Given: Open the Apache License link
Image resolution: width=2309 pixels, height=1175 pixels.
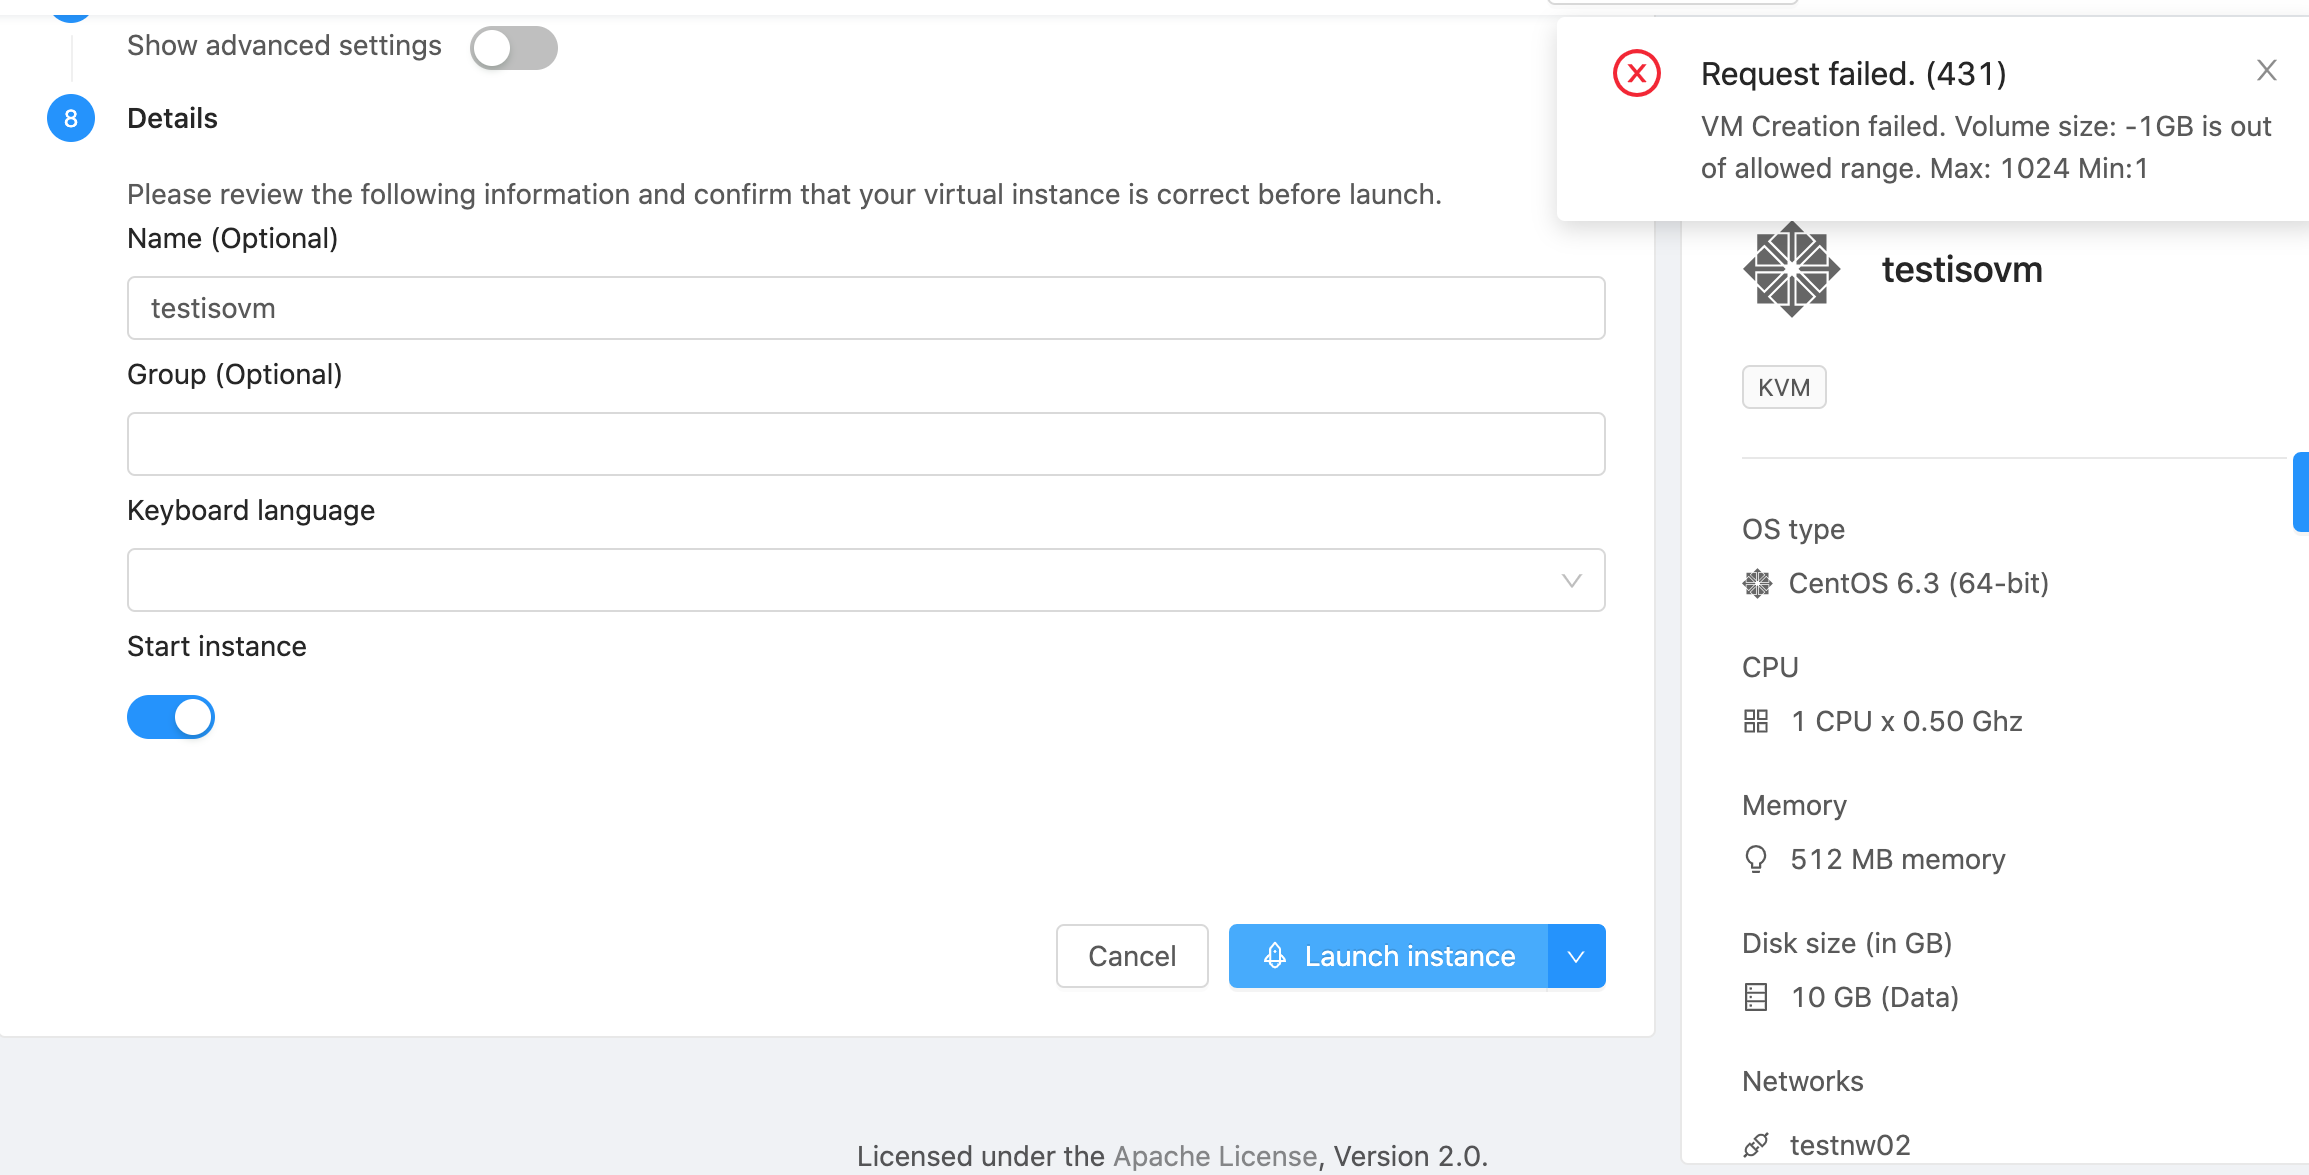Looking at the screenshot, I should (1215, 1156).
